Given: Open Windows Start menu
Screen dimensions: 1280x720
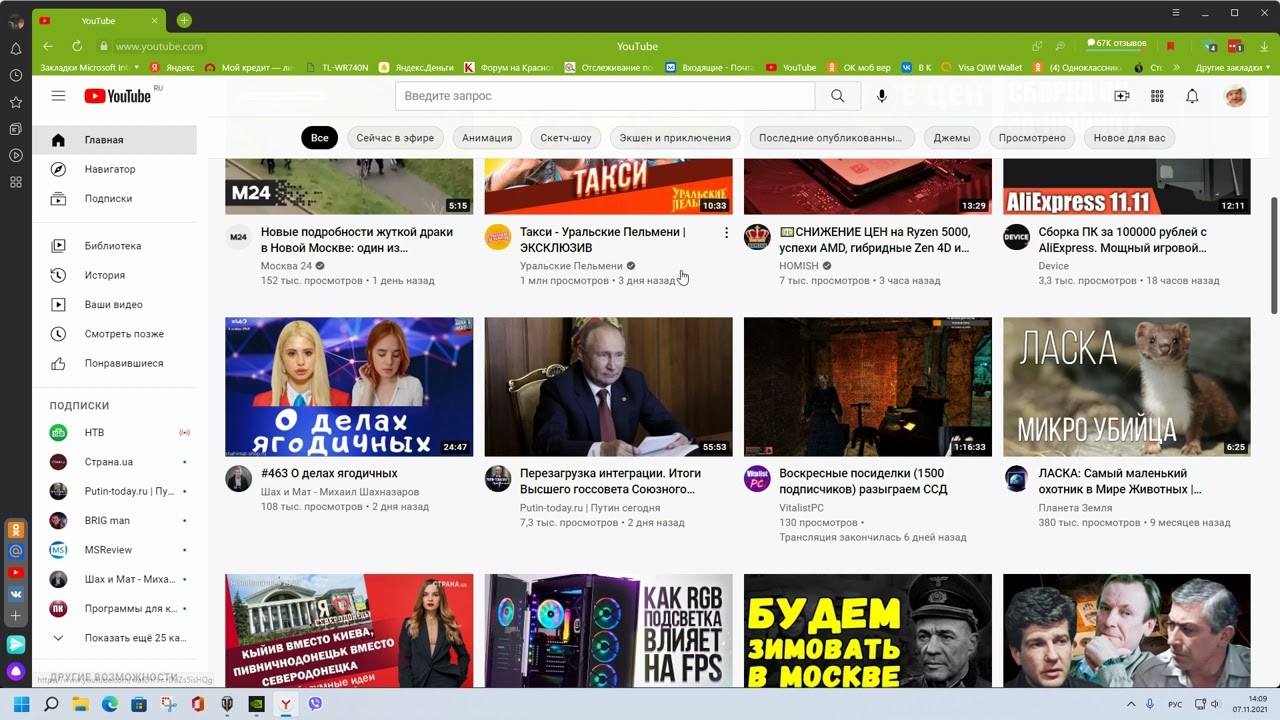Looking at the screenshot, I should pos(22,704).
